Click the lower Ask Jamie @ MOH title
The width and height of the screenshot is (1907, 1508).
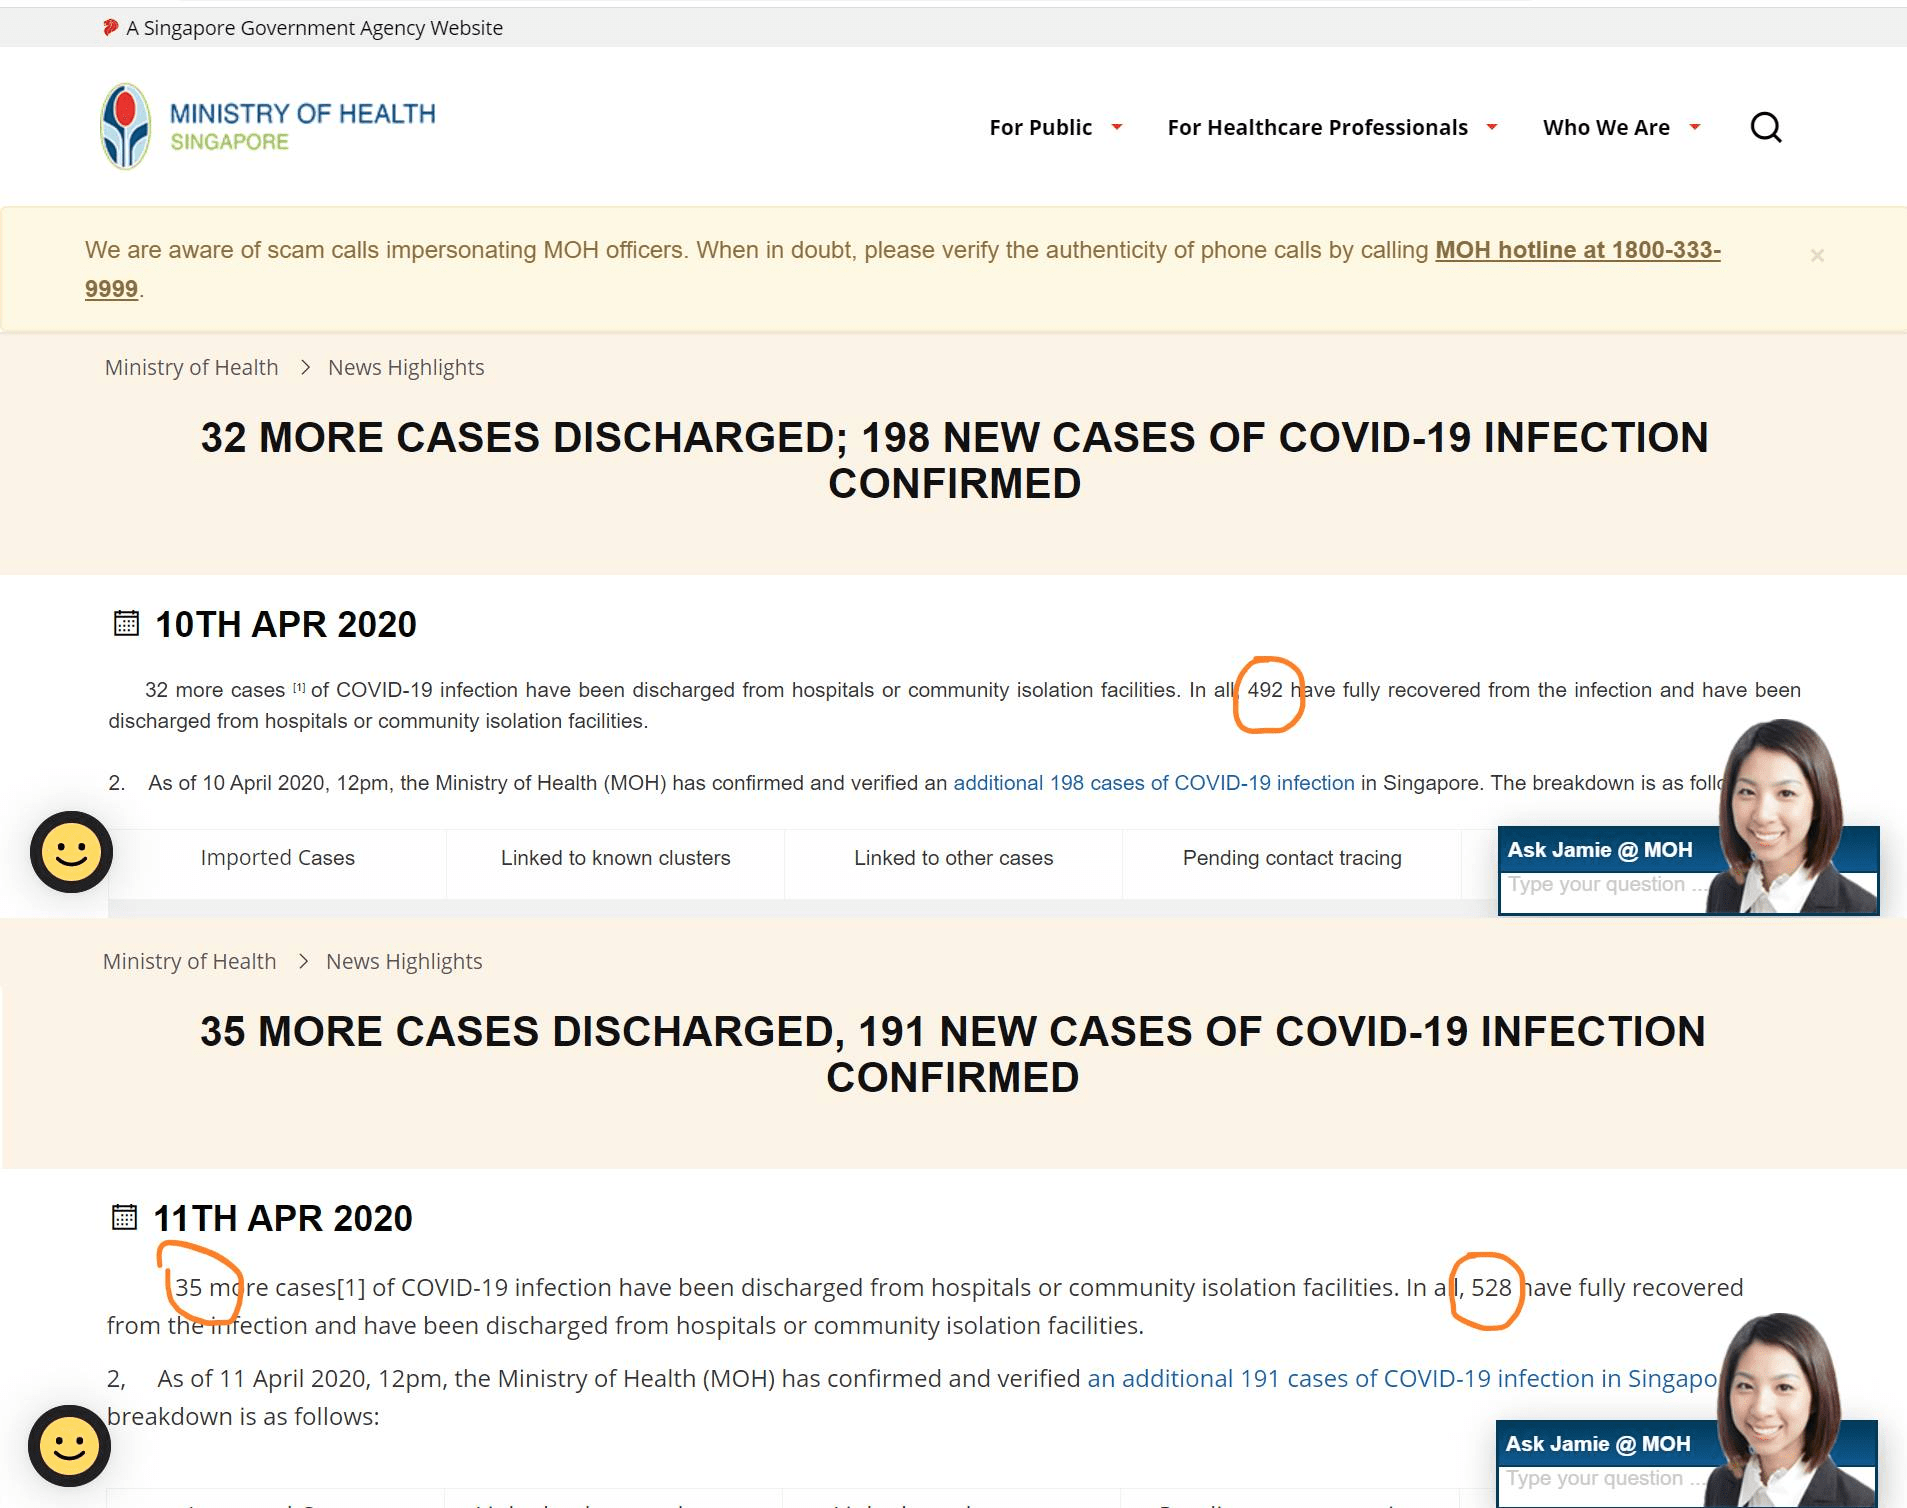pos(1598,1444)
